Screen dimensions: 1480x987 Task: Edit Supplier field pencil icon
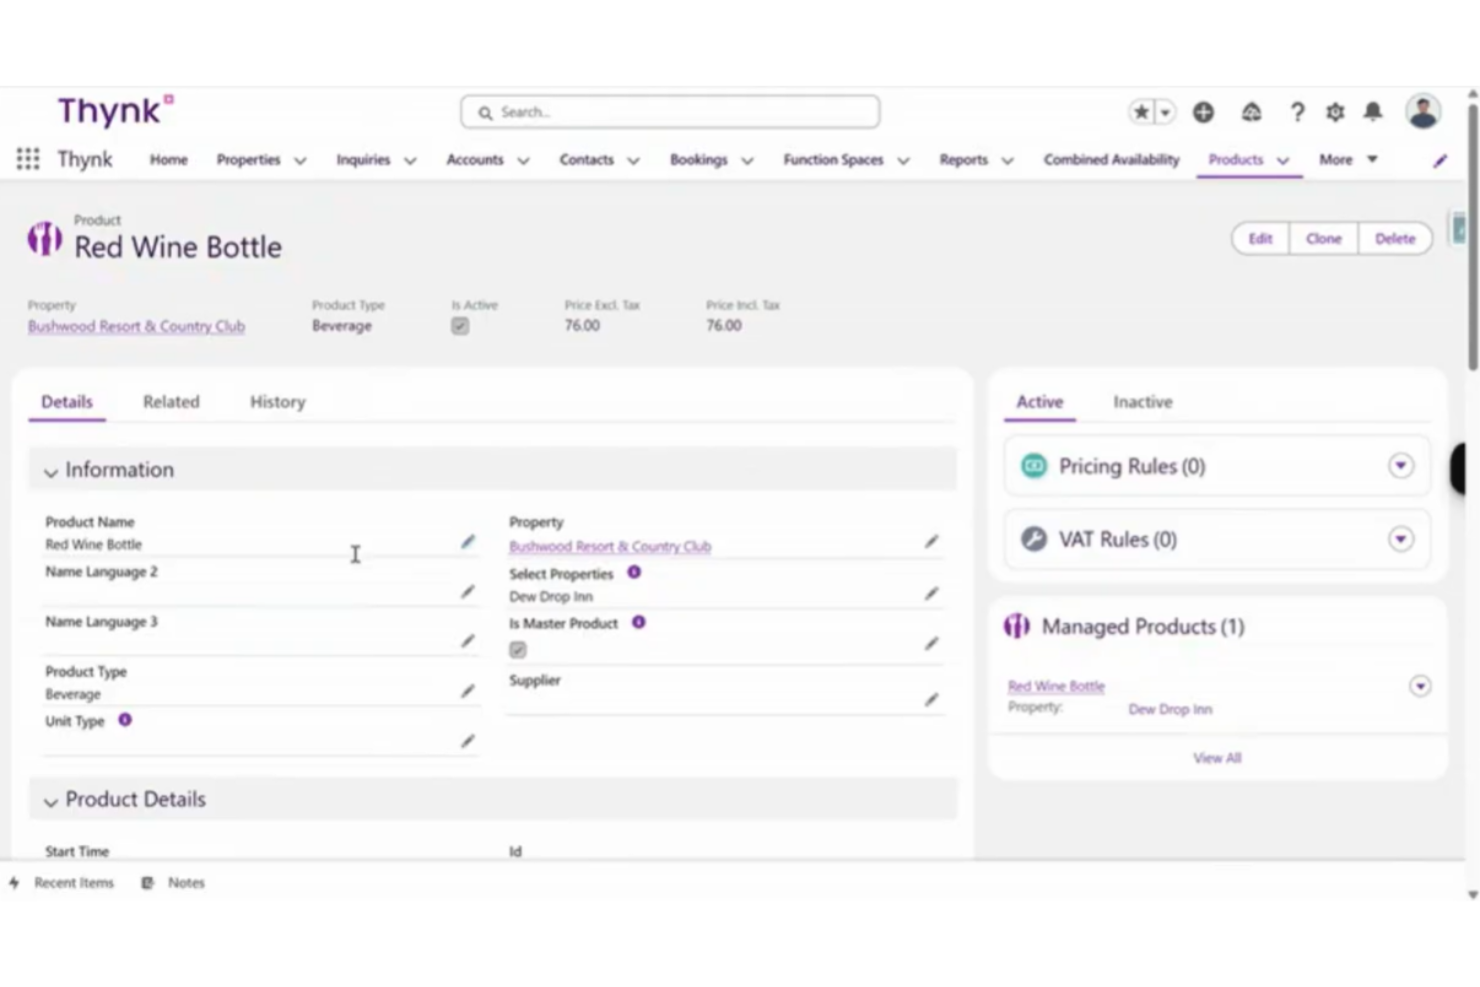tap(931, 700)
